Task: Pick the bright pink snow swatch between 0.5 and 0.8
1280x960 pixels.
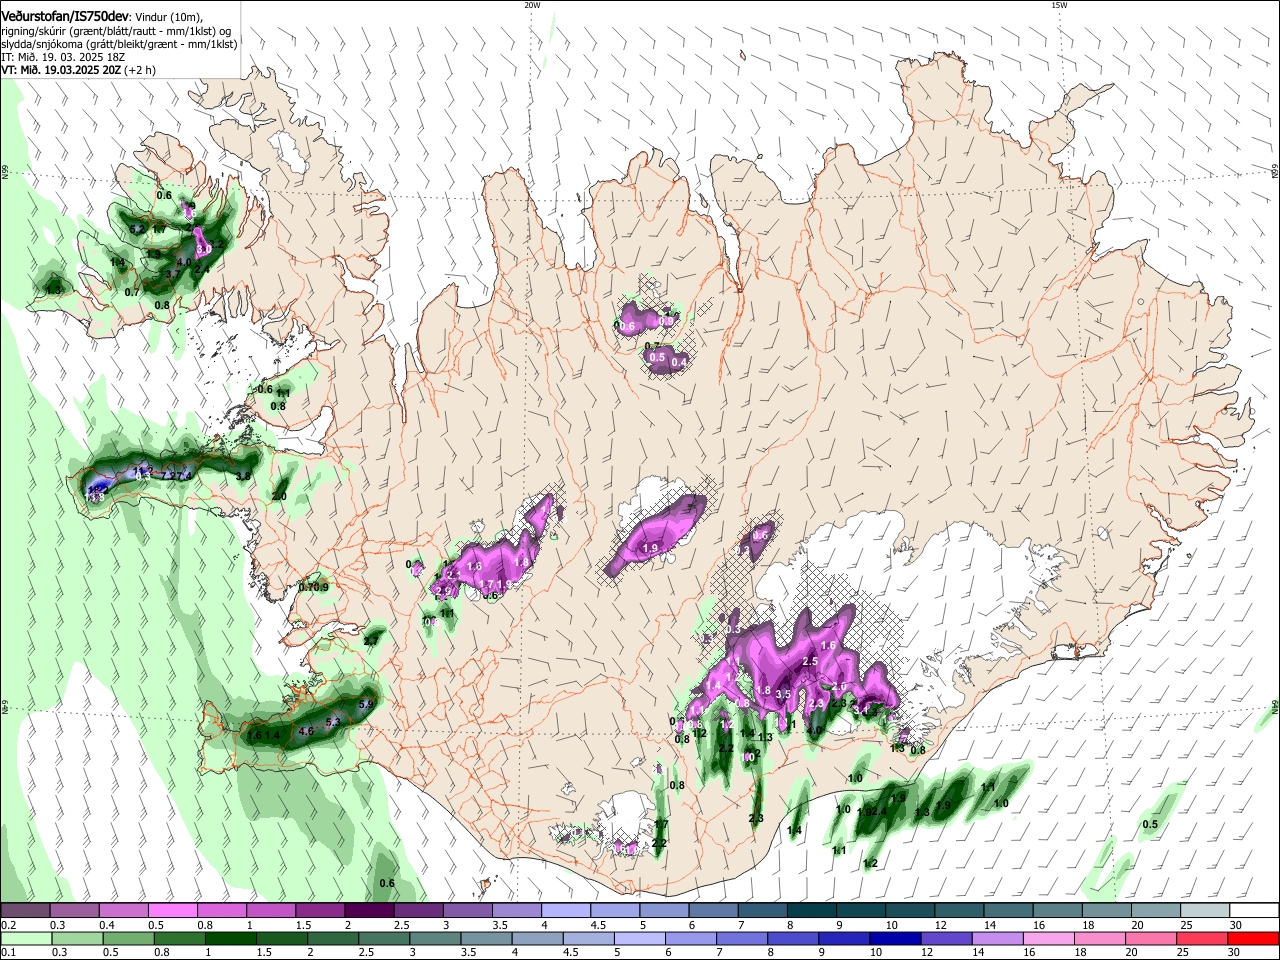Action: coord(173,911)
